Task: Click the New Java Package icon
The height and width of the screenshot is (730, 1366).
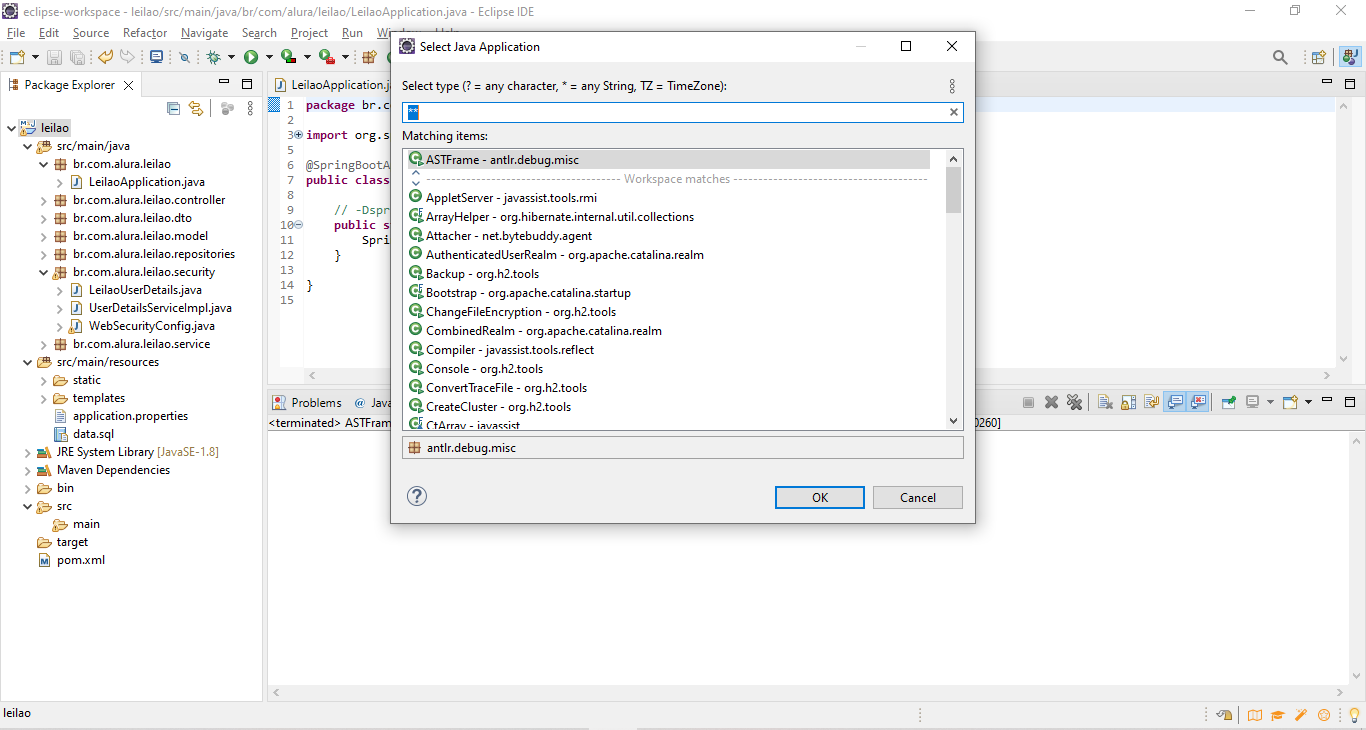Action: click(x=369, y=57)
